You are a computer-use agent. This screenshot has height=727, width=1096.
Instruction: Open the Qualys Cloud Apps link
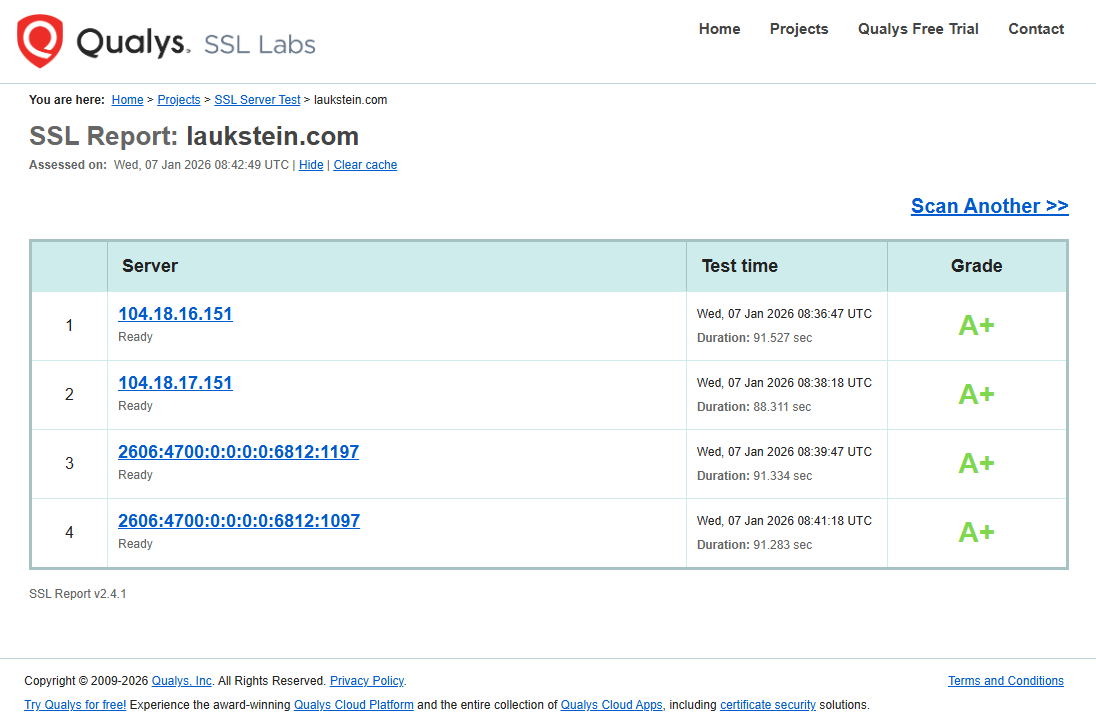612,705
